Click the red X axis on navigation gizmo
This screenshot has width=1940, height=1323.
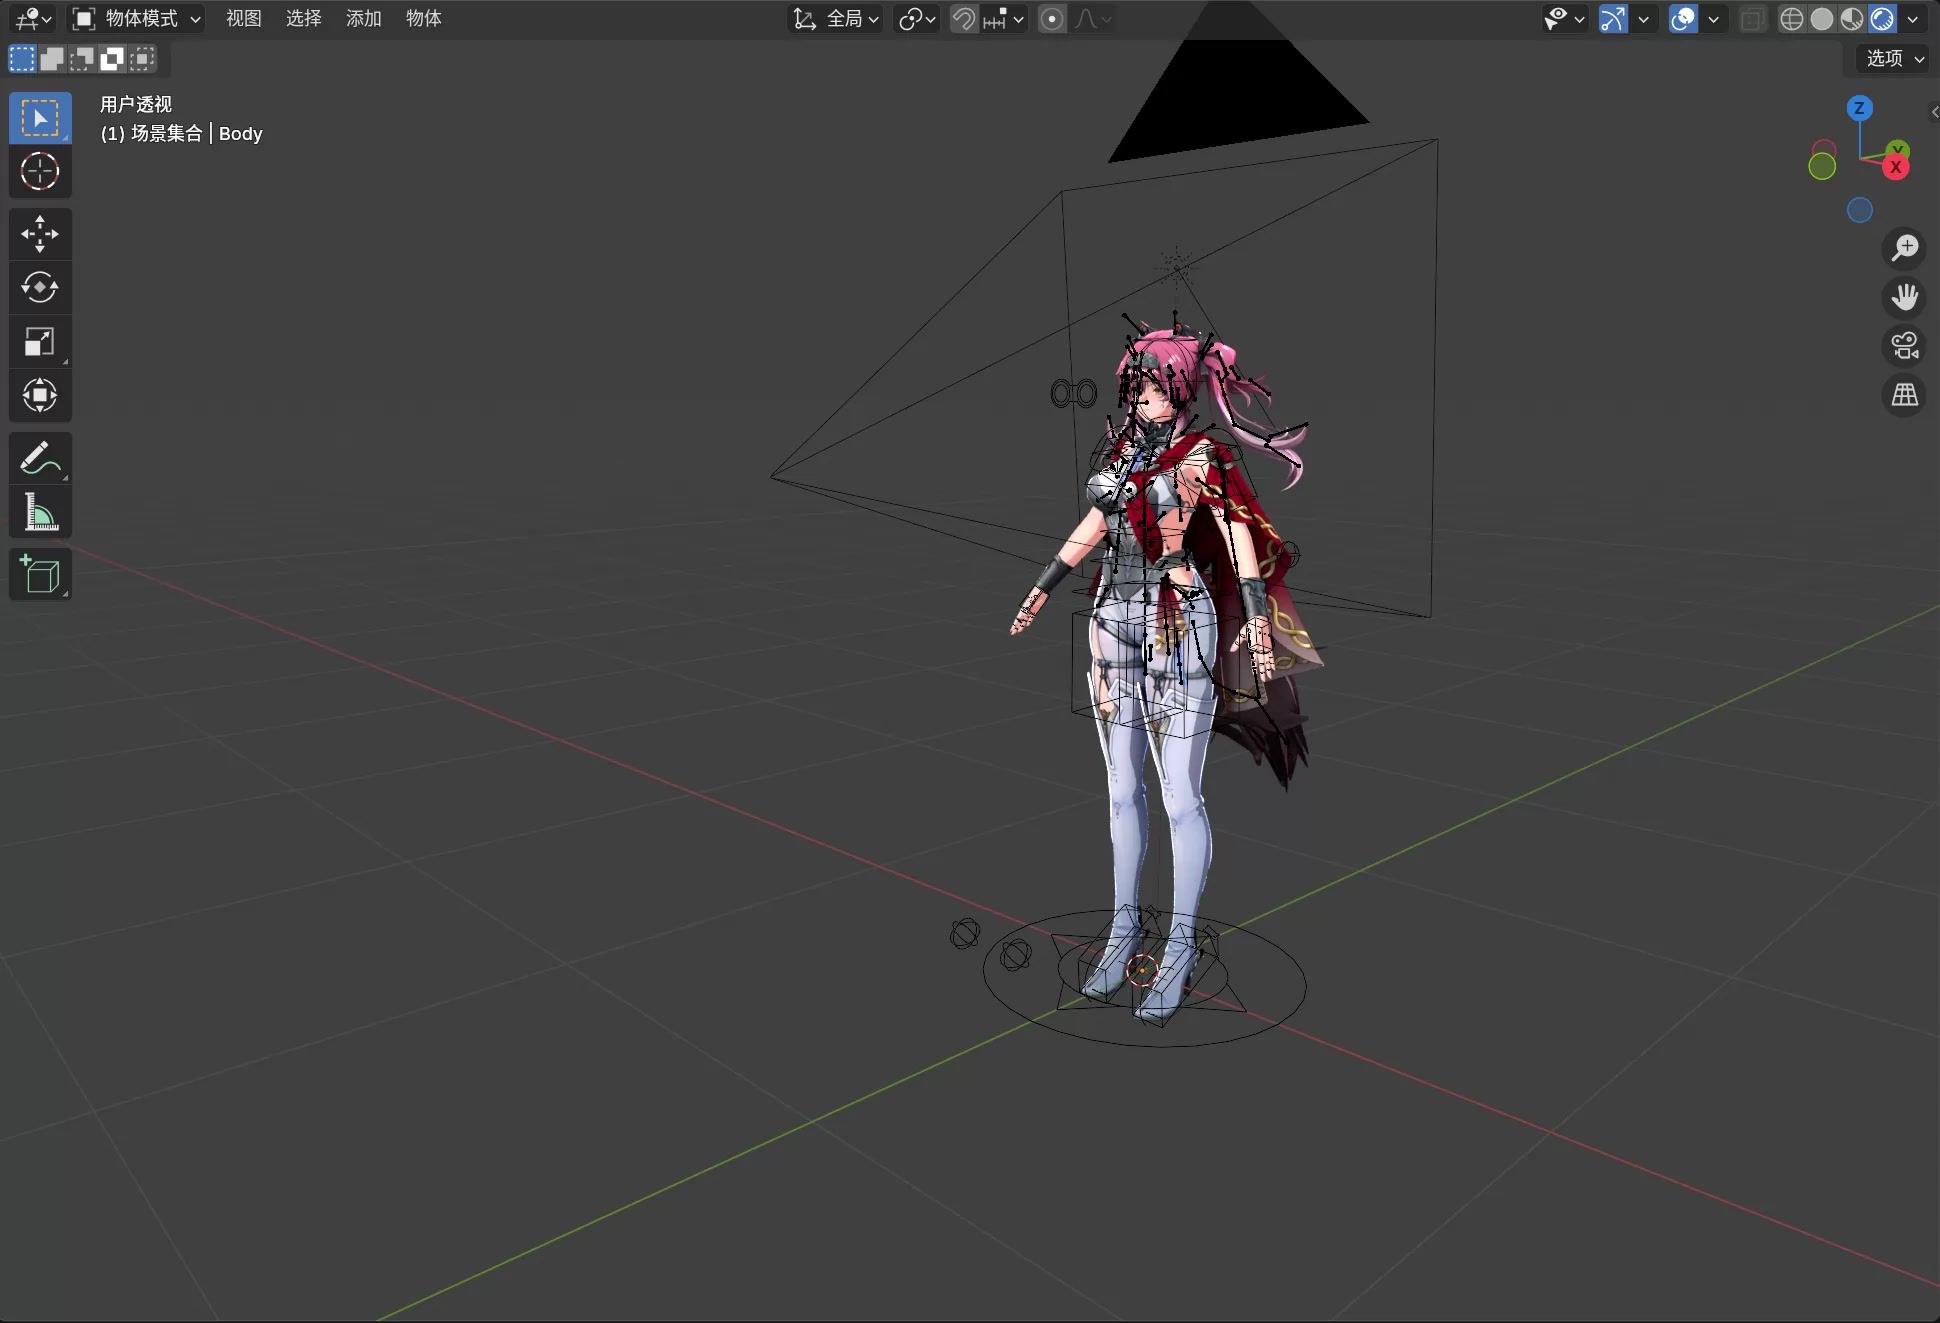click(1895, 167)
